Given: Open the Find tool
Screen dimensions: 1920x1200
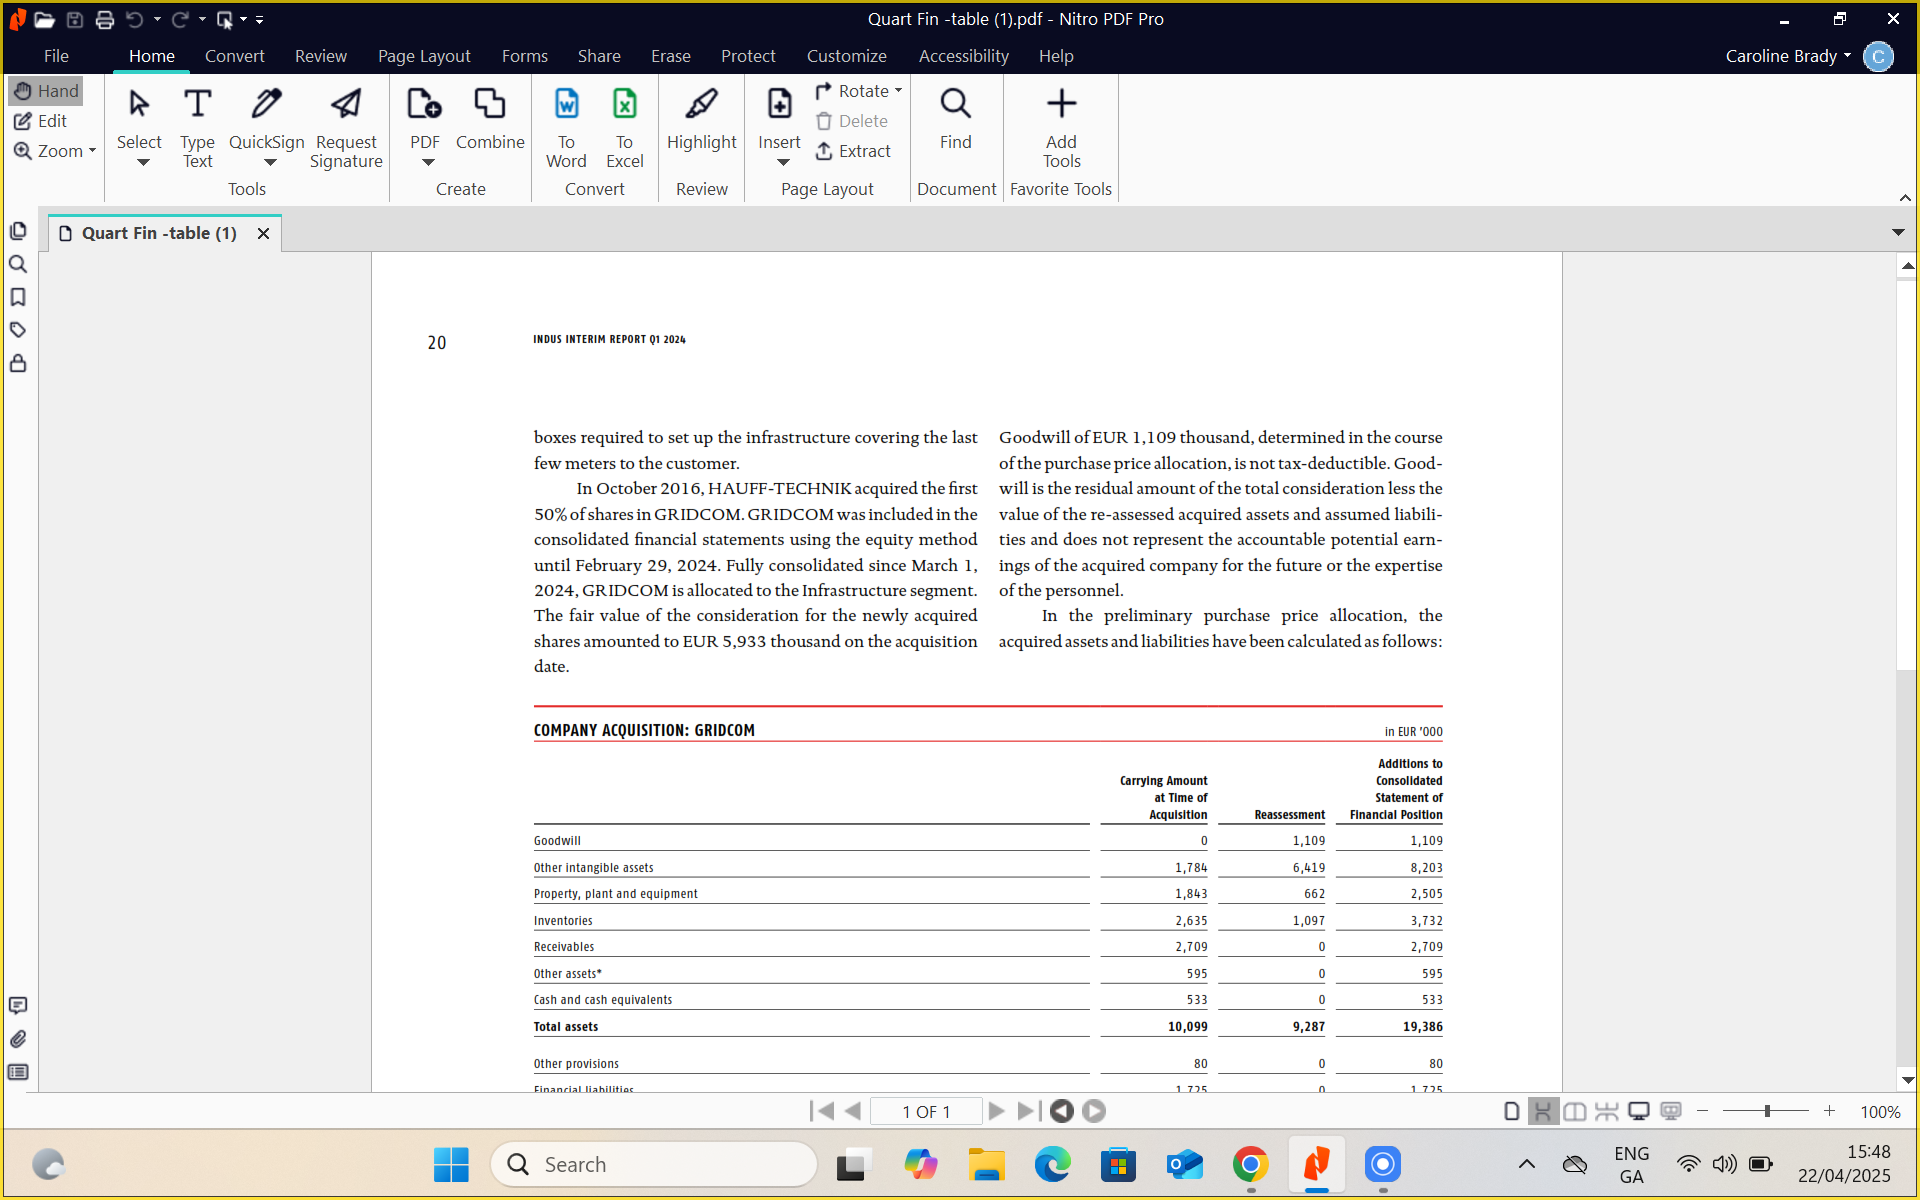Looking at the screenshot, I should tap(955, 118).
